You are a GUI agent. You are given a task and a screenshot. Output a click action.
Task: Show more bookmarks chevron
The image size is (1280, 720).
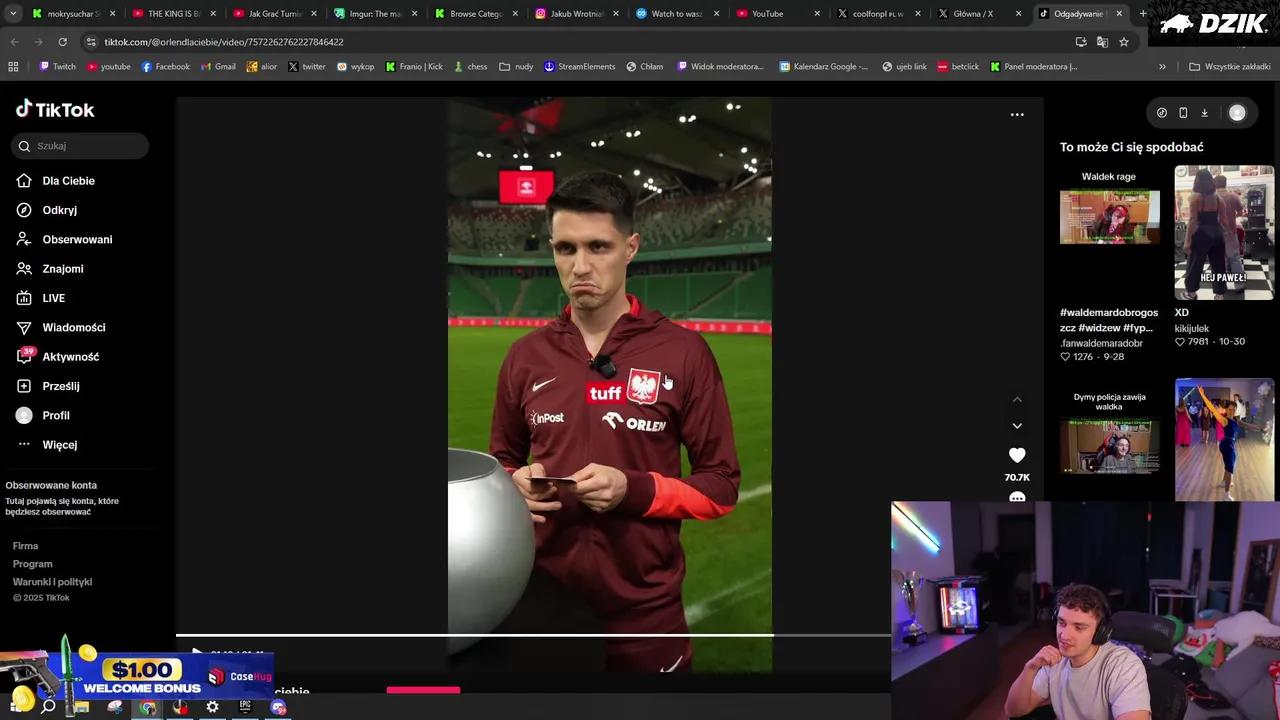(x=1162, y=67)
